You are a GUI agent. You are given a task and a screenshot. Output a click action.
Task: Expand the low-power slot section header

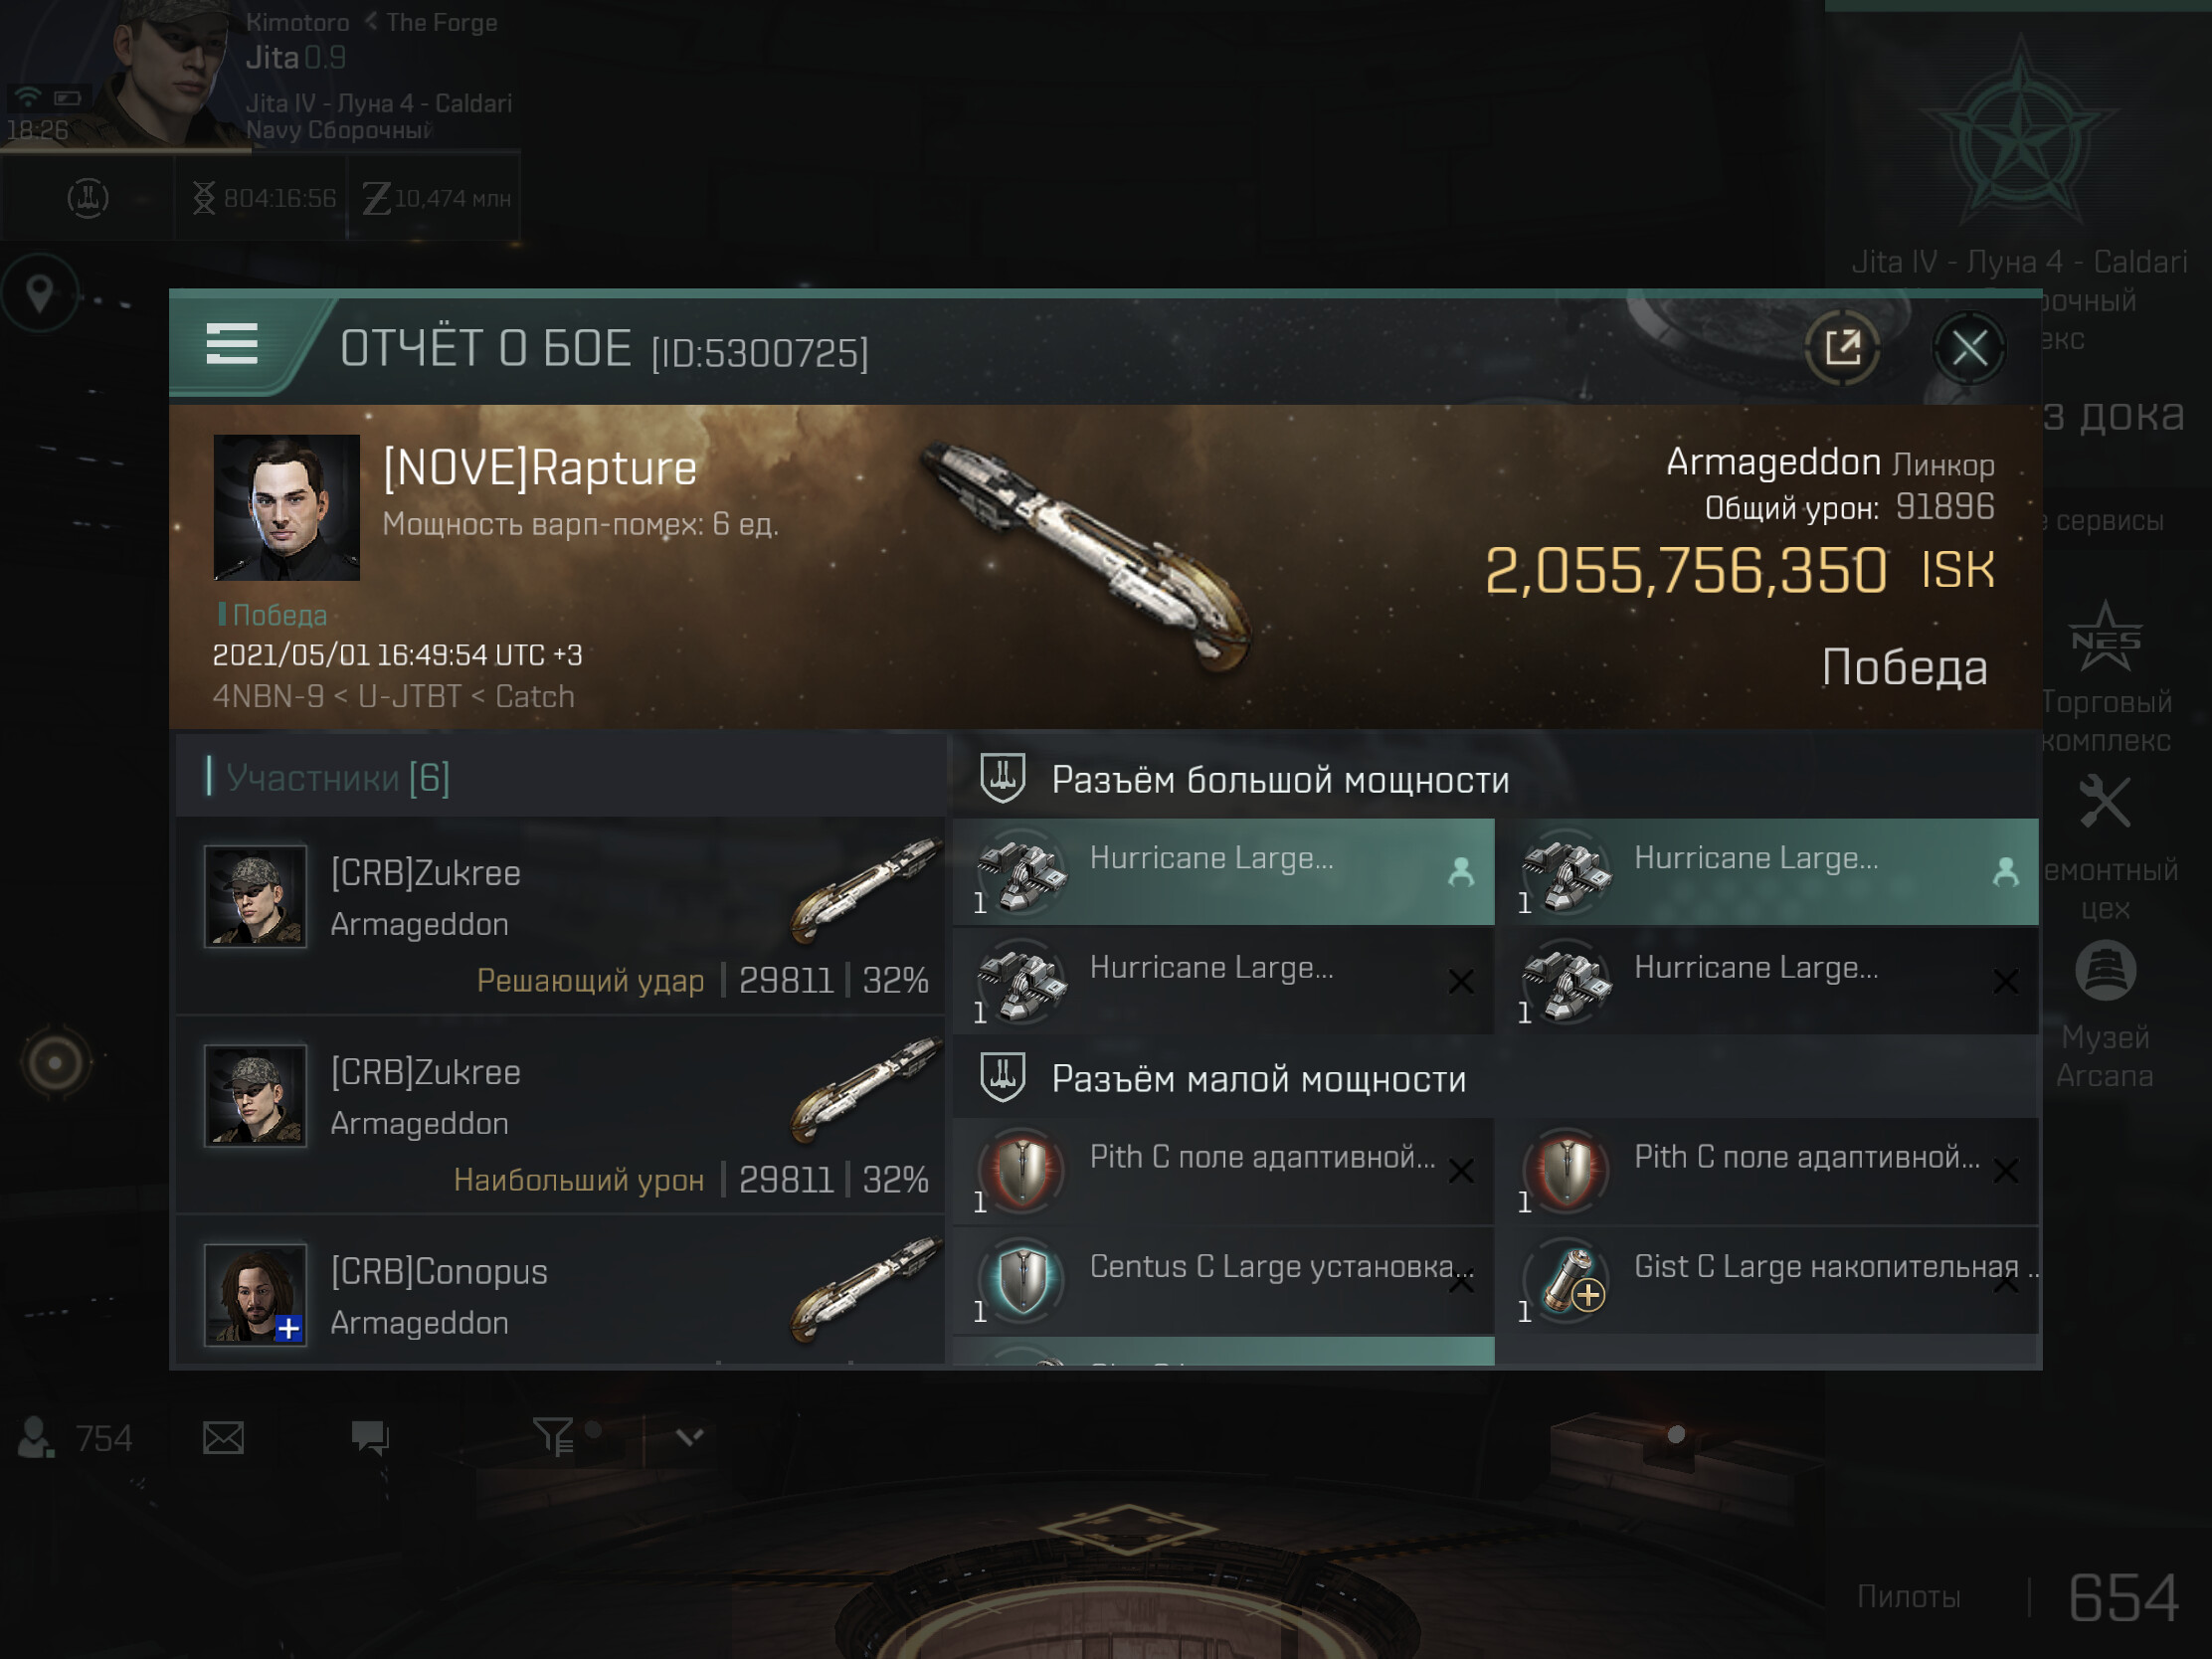coord(1495,1078)
